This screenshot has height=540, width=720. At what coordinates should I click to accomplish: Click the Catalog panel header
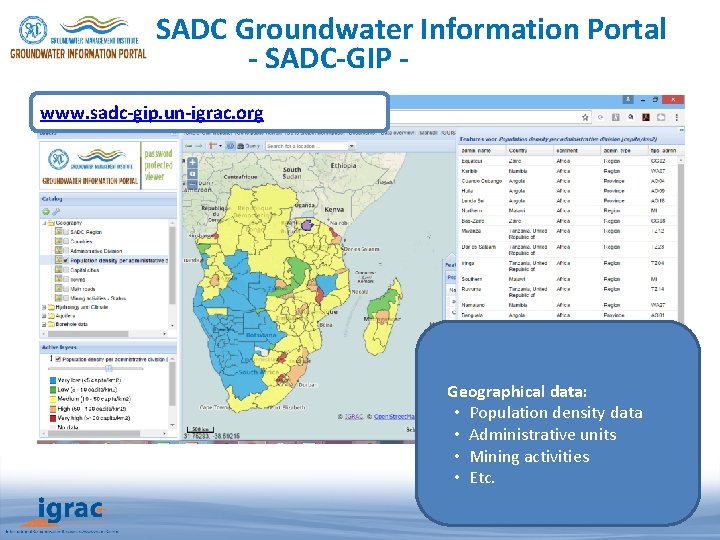point(107,199)
